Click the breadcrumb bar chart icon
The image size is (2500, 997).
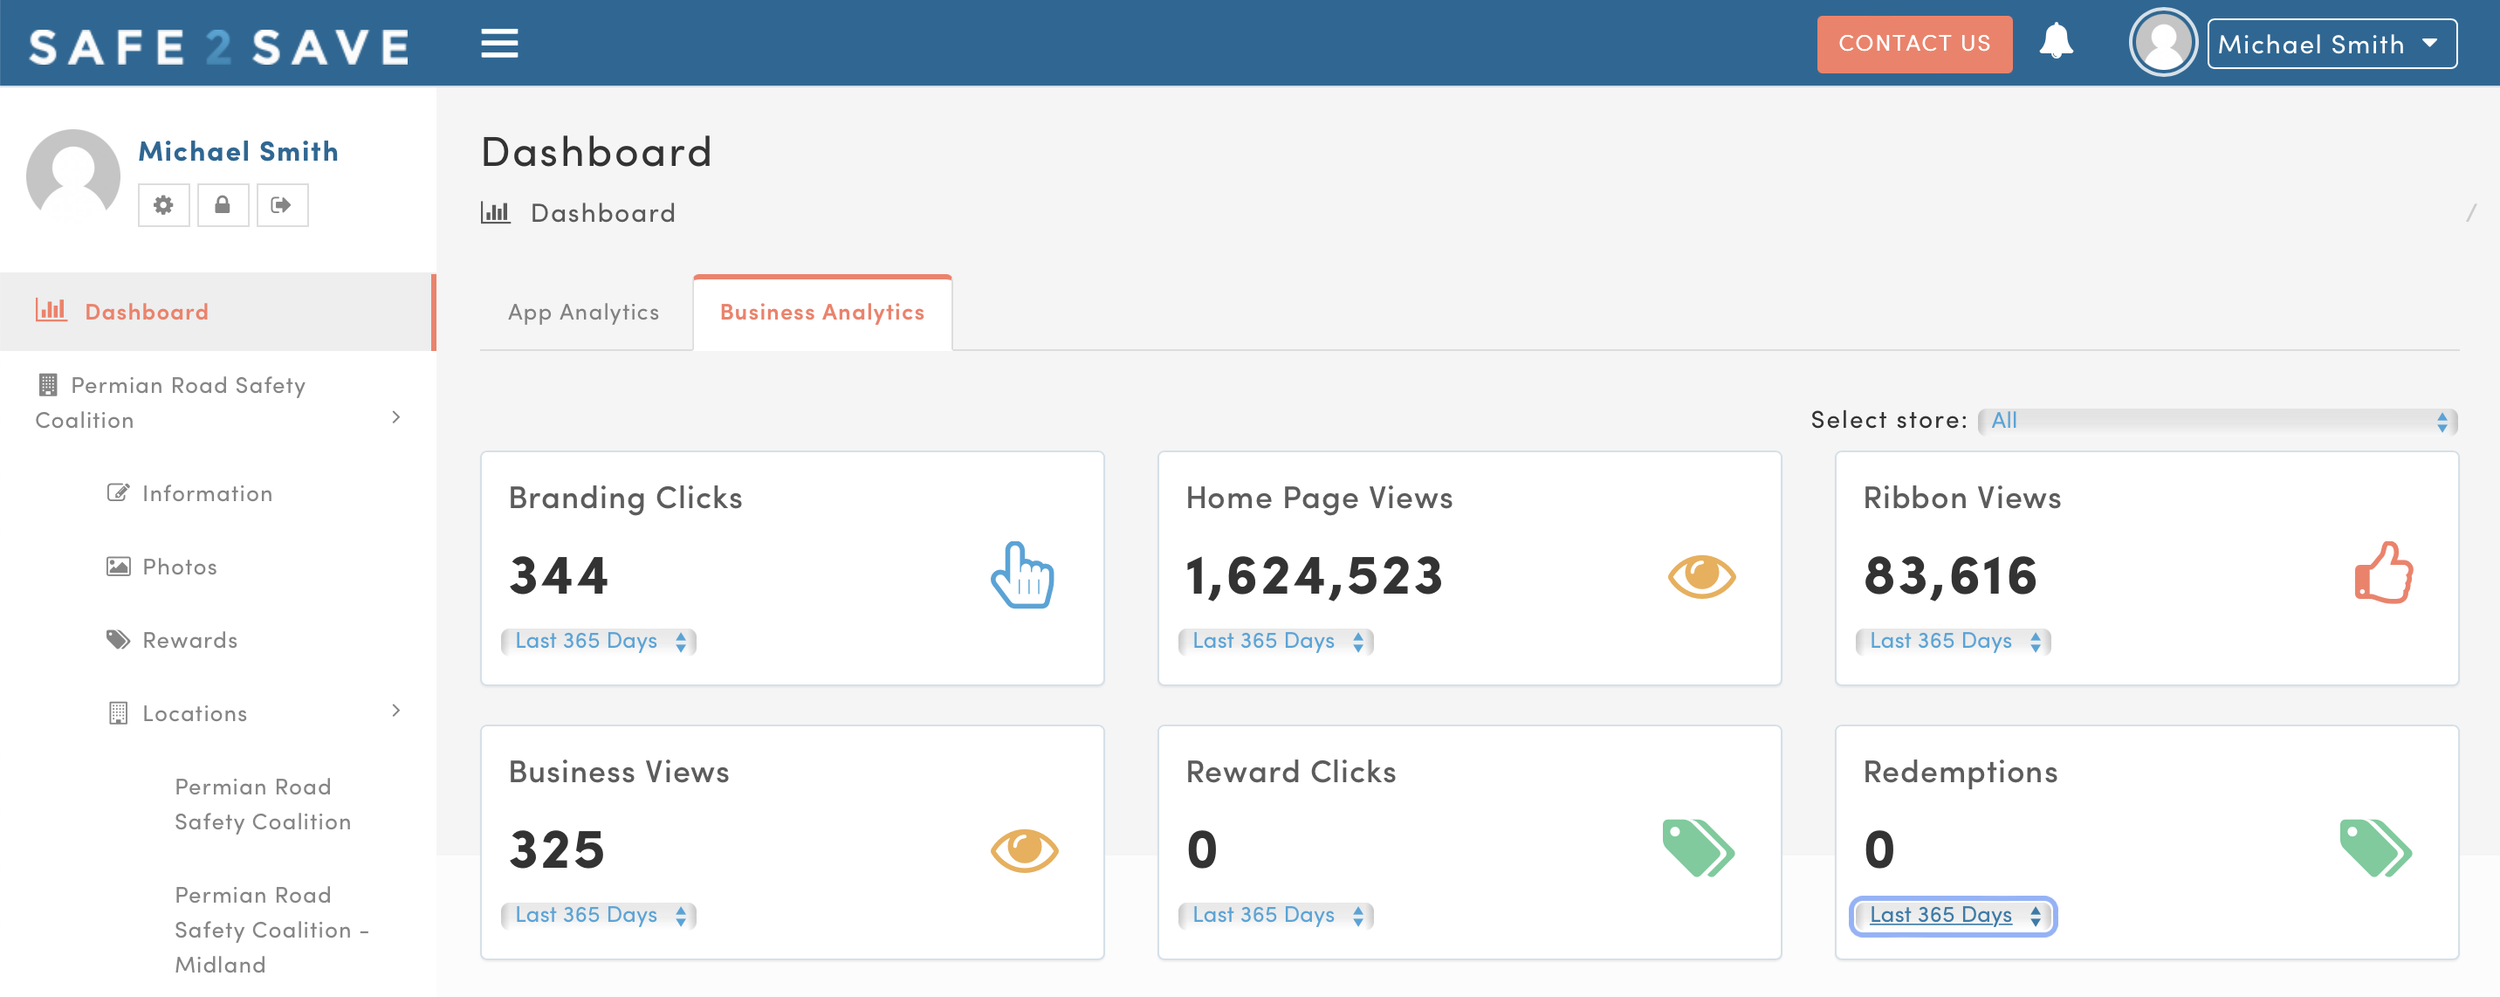pos(495,212)
